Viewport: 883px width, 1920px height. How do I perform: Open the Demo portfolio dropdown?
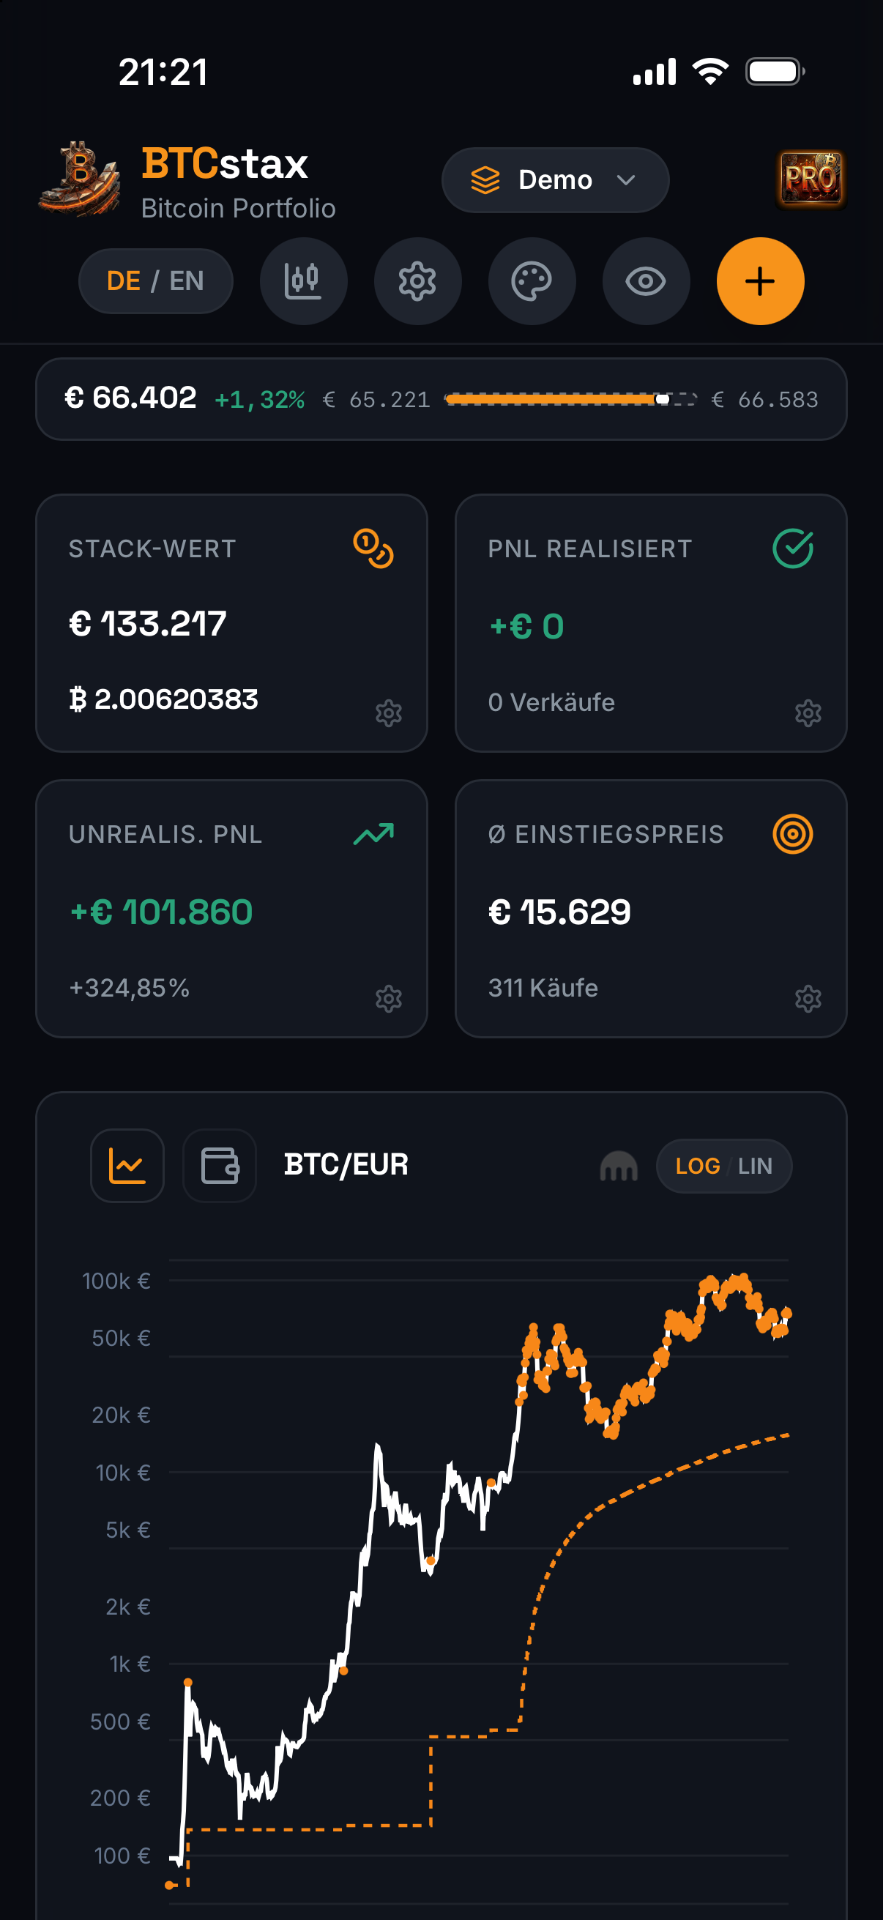[x=555, y=180]
